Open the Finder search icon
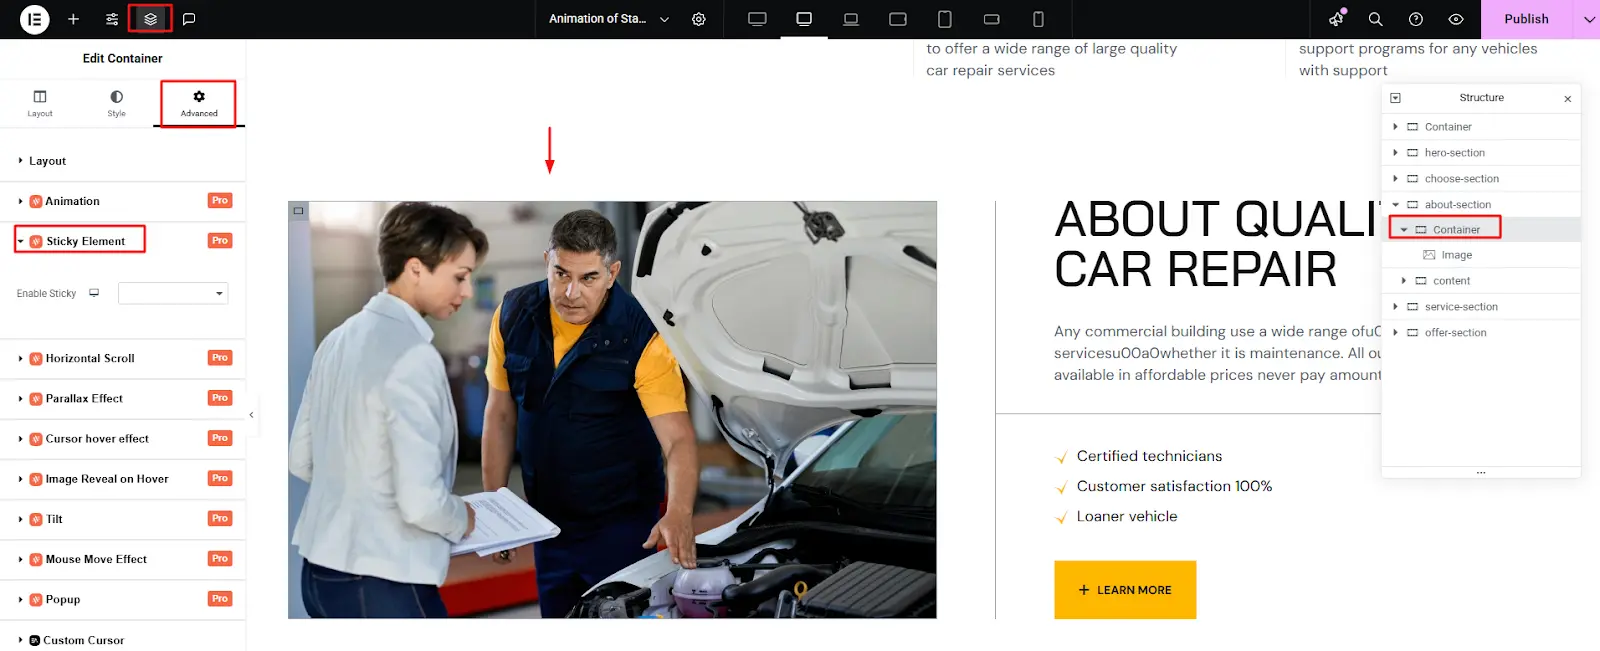Screen dimensions: 1600x651 pyautogui.click(x=1376, y=19)
